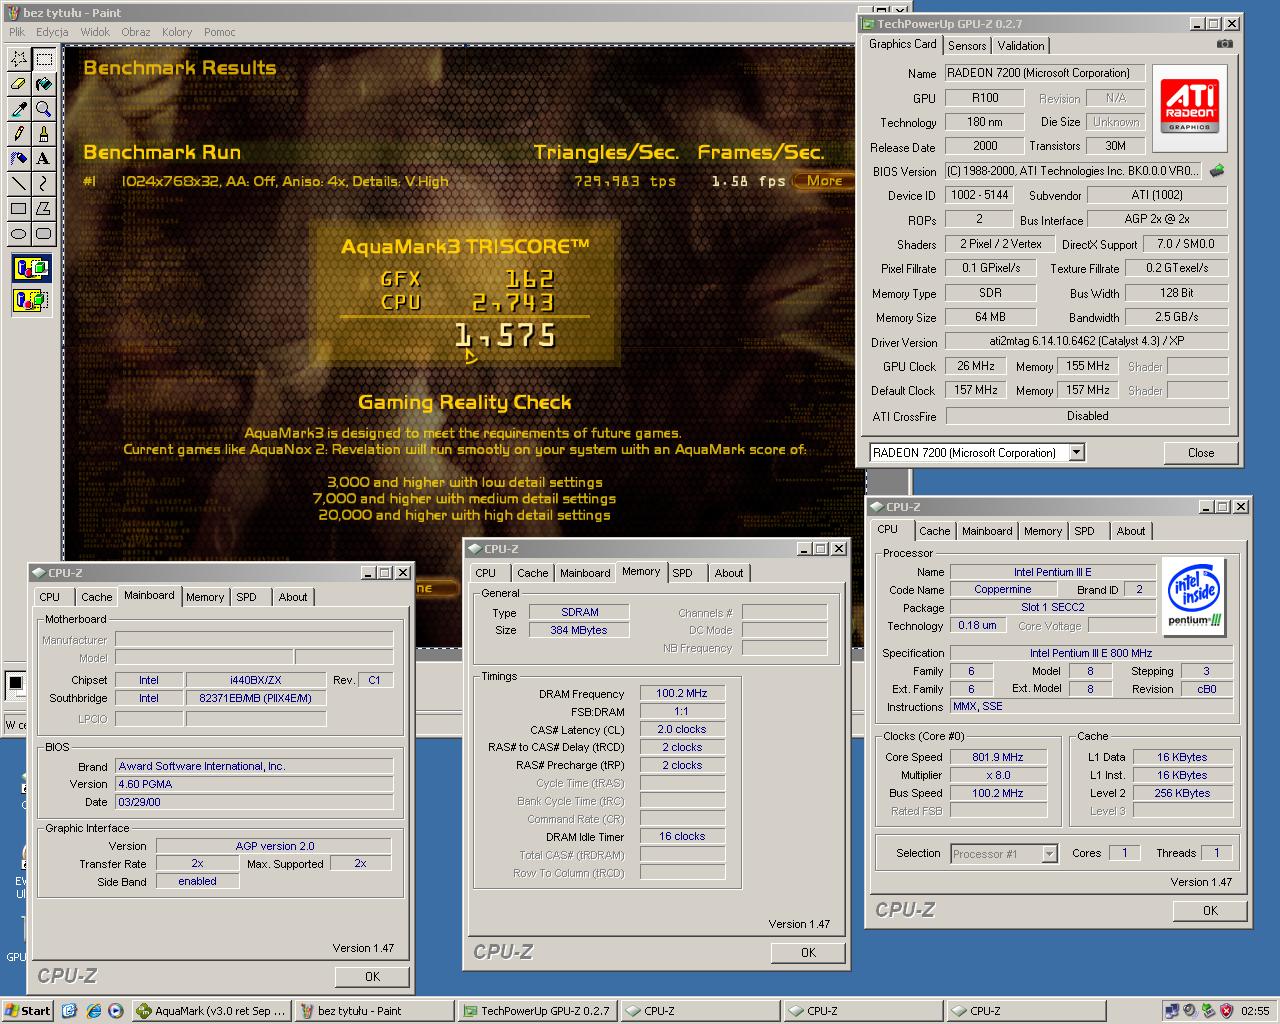Image resolution: width=1280 pixels, height=1024 pixels.
Task: Open Memory tab in the CPU-Z mainboard window
Action: (x=205, y=597)
